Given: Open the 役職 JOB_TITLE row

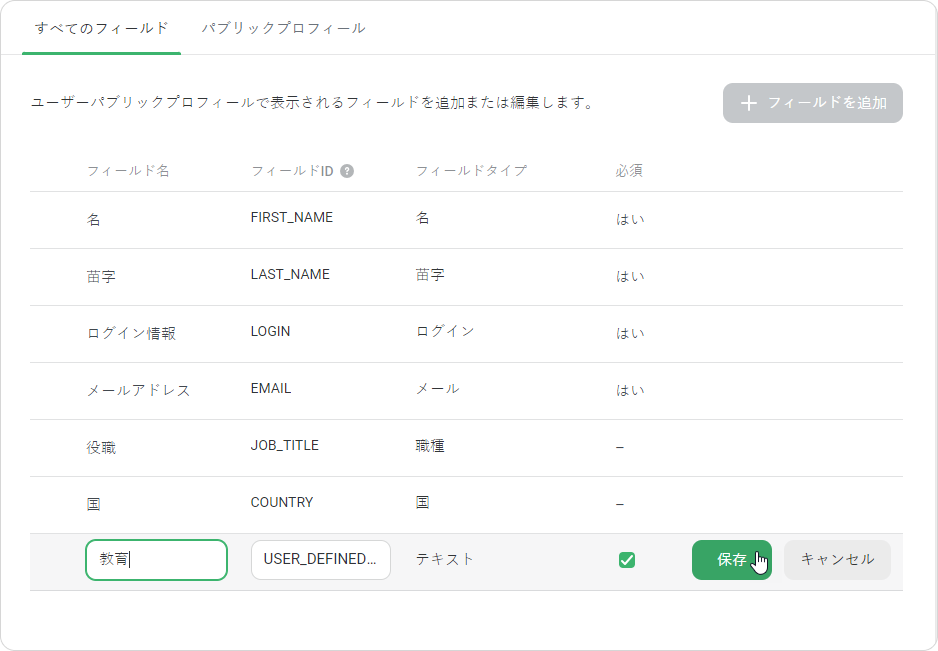Looking at the screenshot, I should [x=466, y=448].
